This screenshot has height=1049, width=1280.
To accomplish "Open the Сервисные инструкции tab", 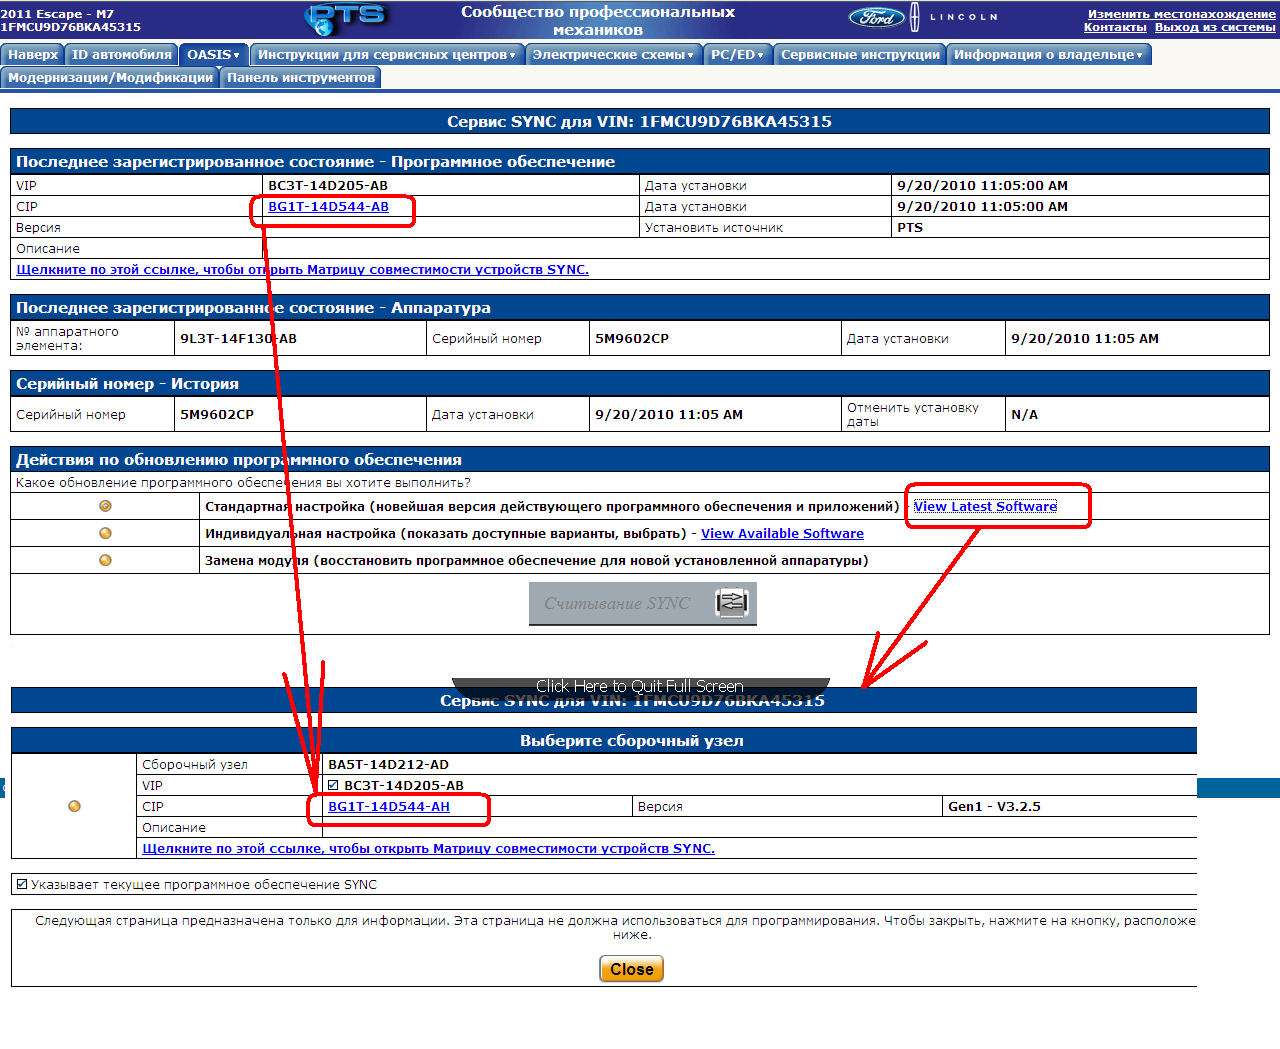I will pyautogui.click(x=860, y=55).
